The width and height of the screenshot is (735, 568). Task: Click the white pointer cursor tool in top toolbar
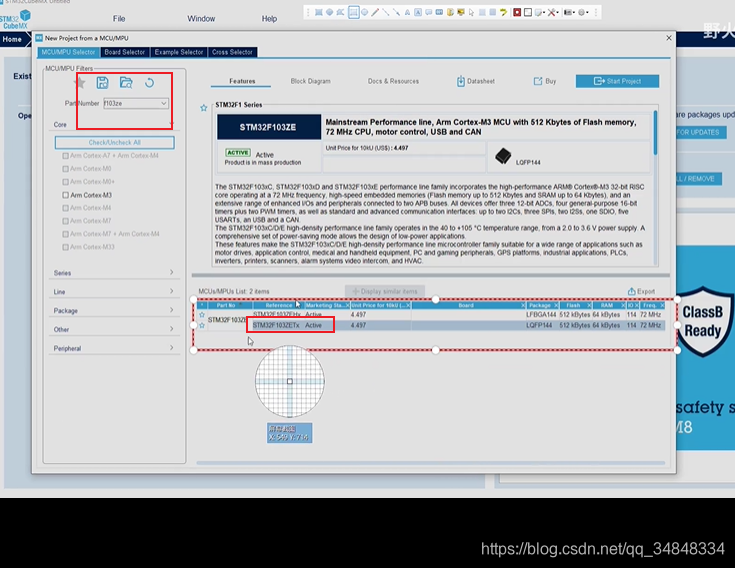471,12
